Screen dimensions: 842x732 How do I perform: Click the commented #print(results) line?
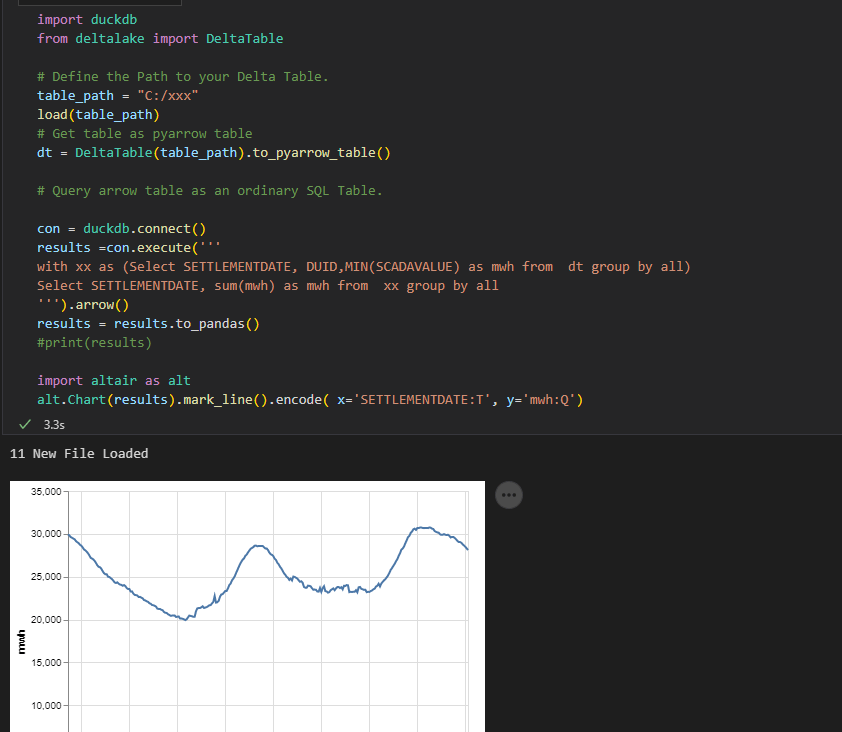point(94,343)
